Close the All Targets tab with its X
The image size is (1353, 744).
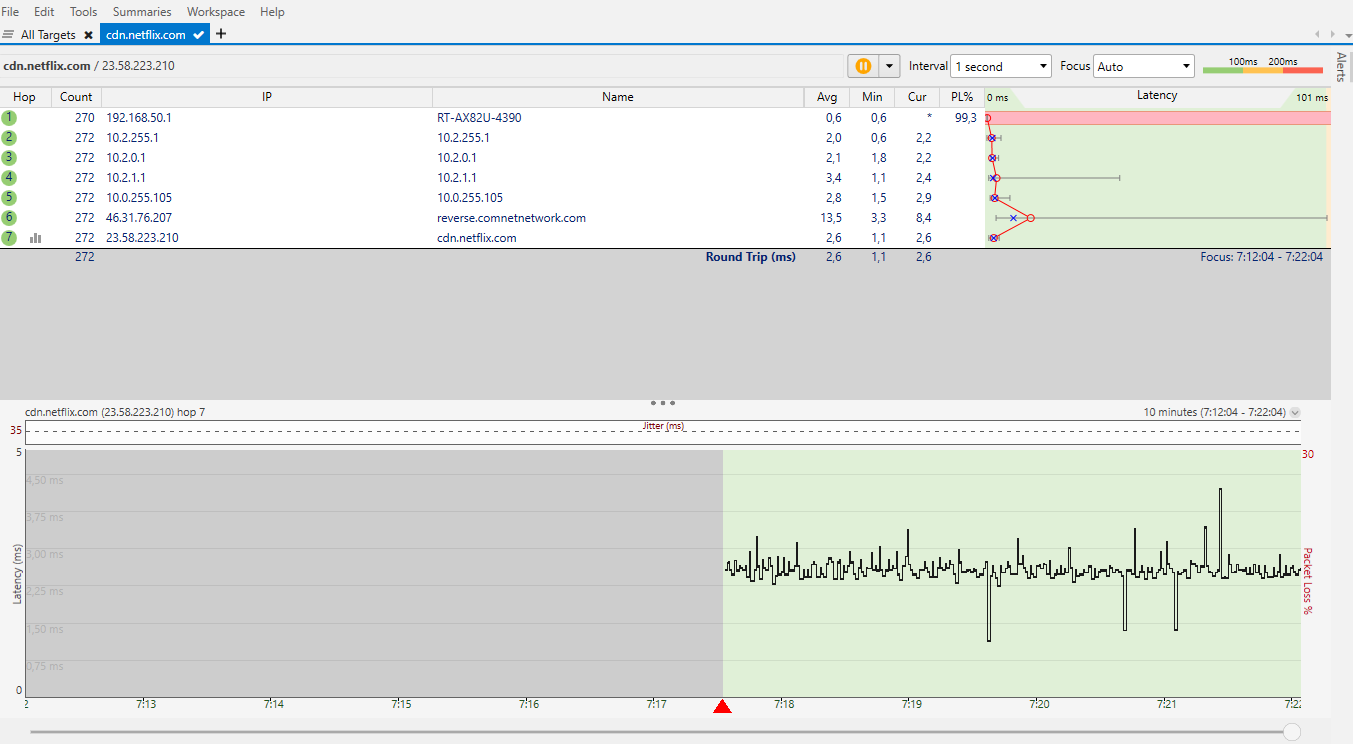click(x=88, y=35)
